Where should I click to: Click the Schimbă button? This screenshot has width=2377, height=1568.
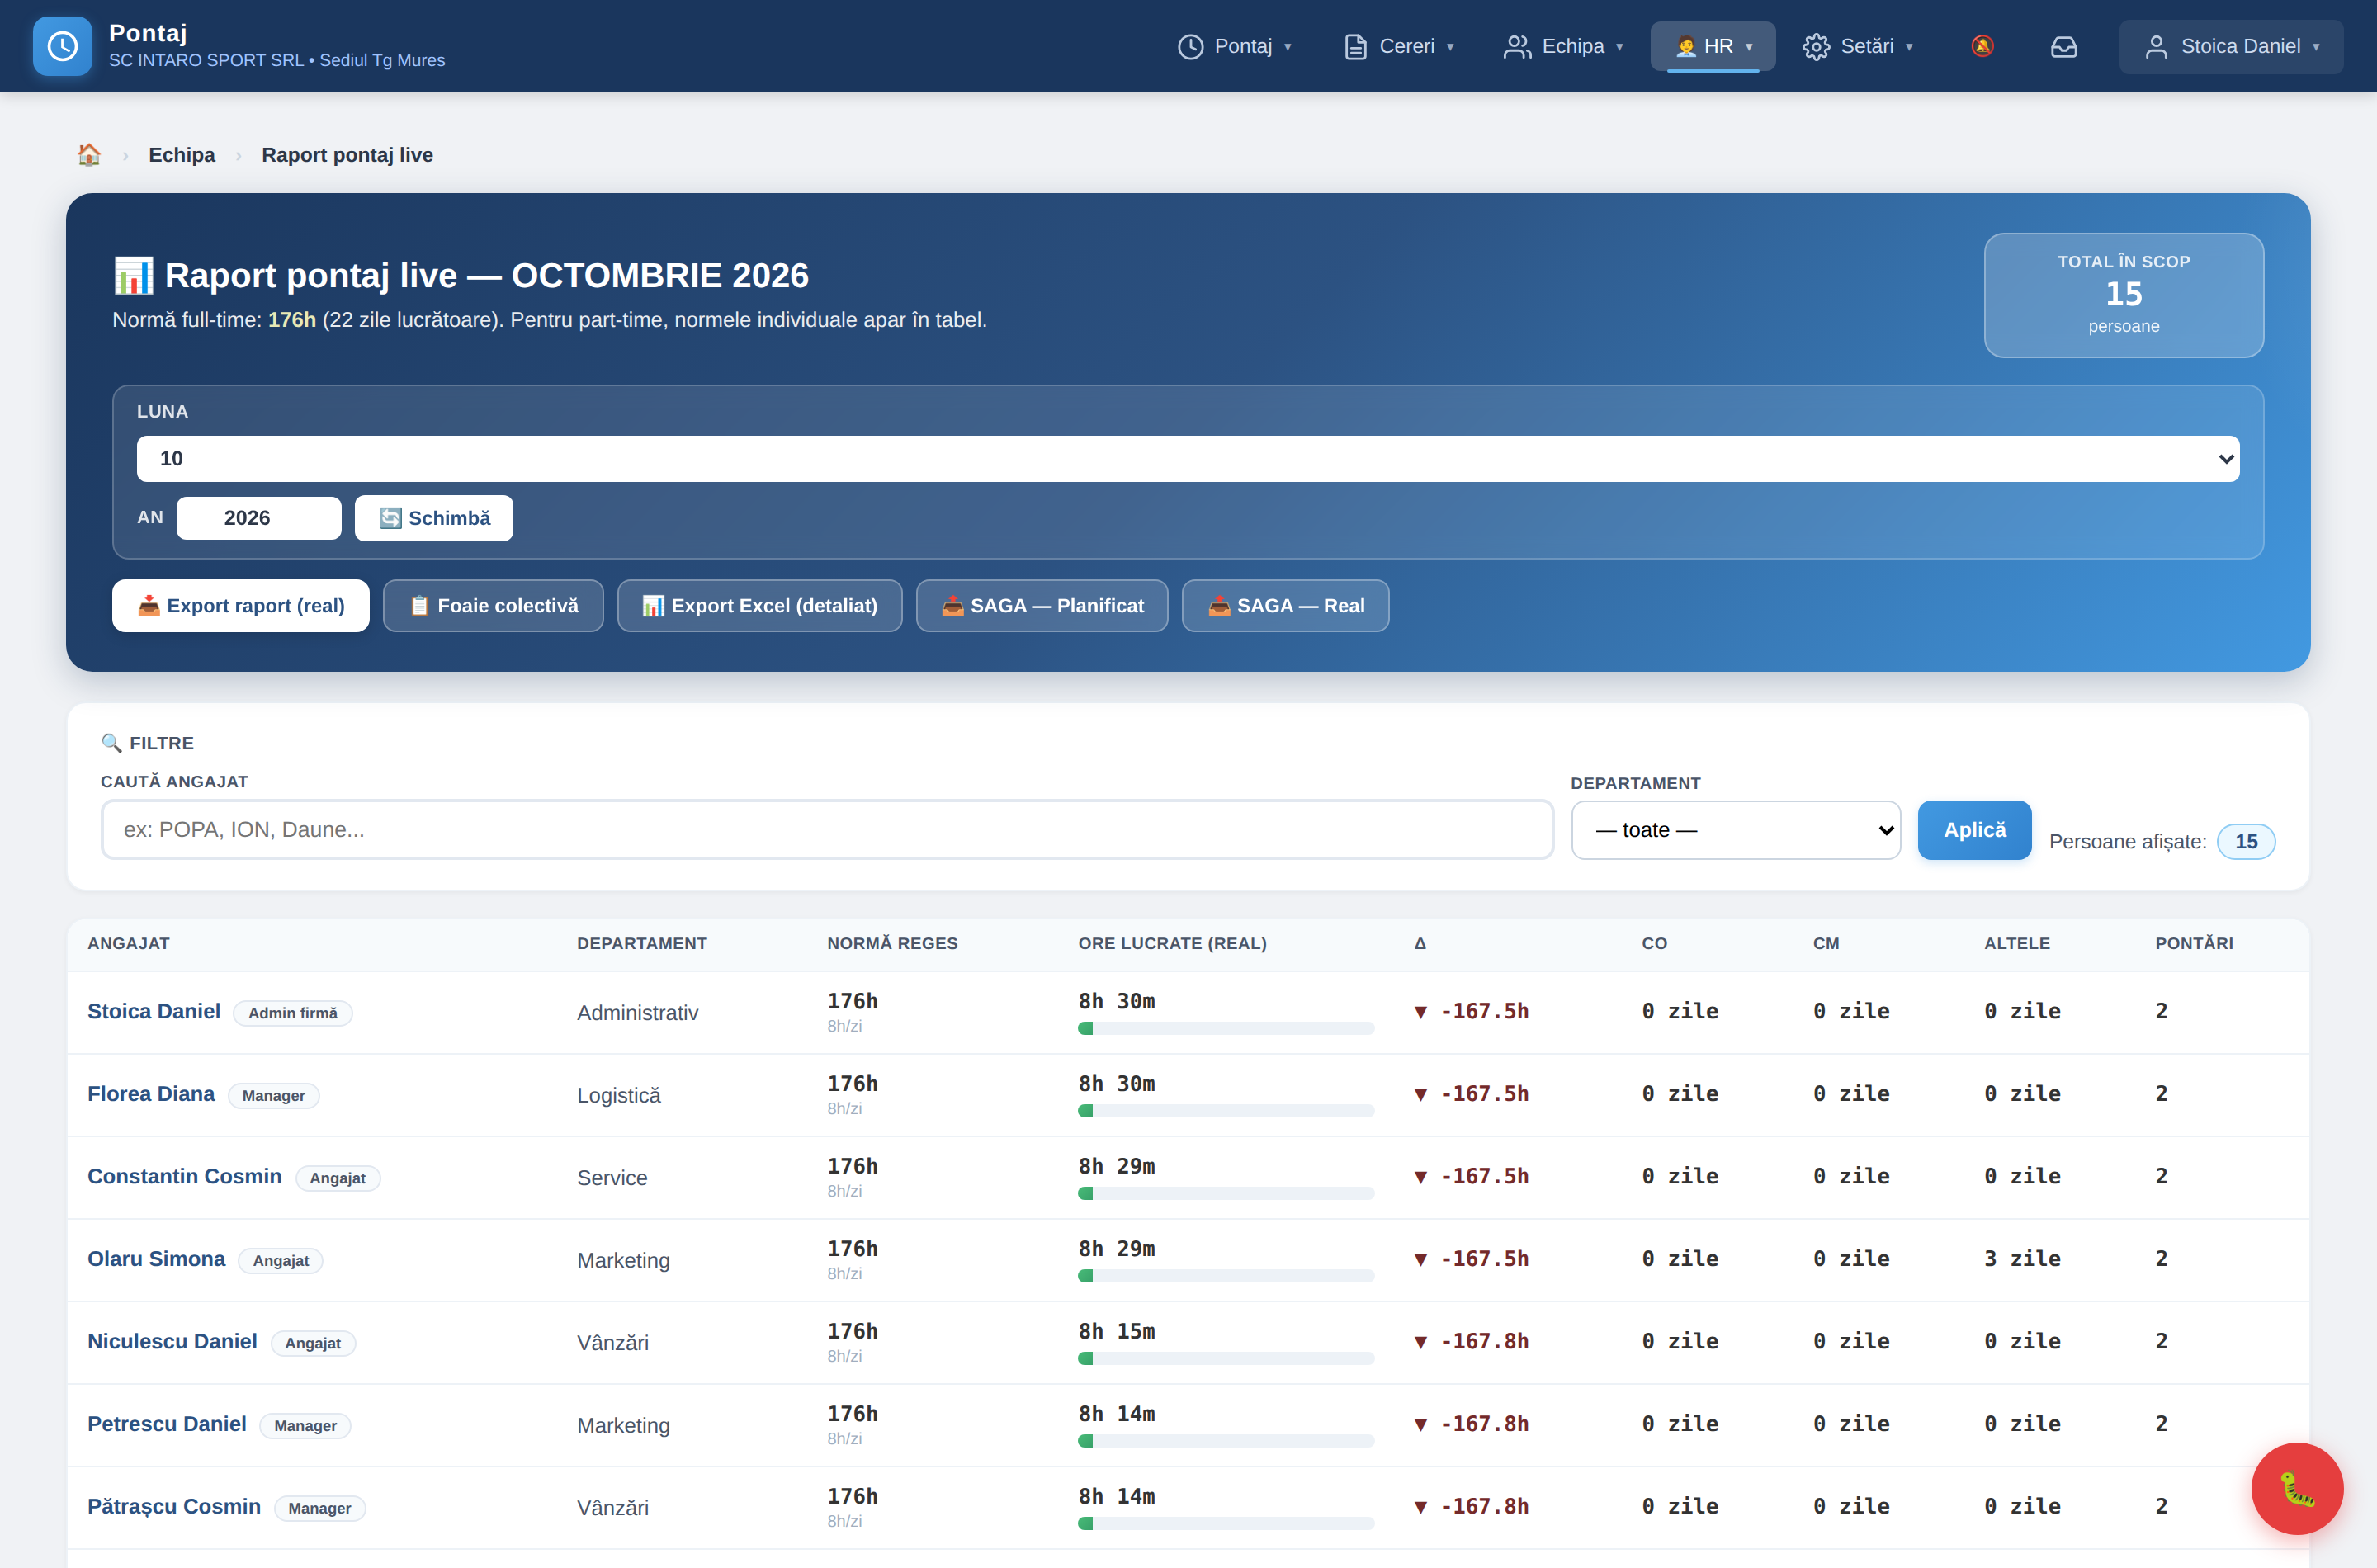coord(434,518)
